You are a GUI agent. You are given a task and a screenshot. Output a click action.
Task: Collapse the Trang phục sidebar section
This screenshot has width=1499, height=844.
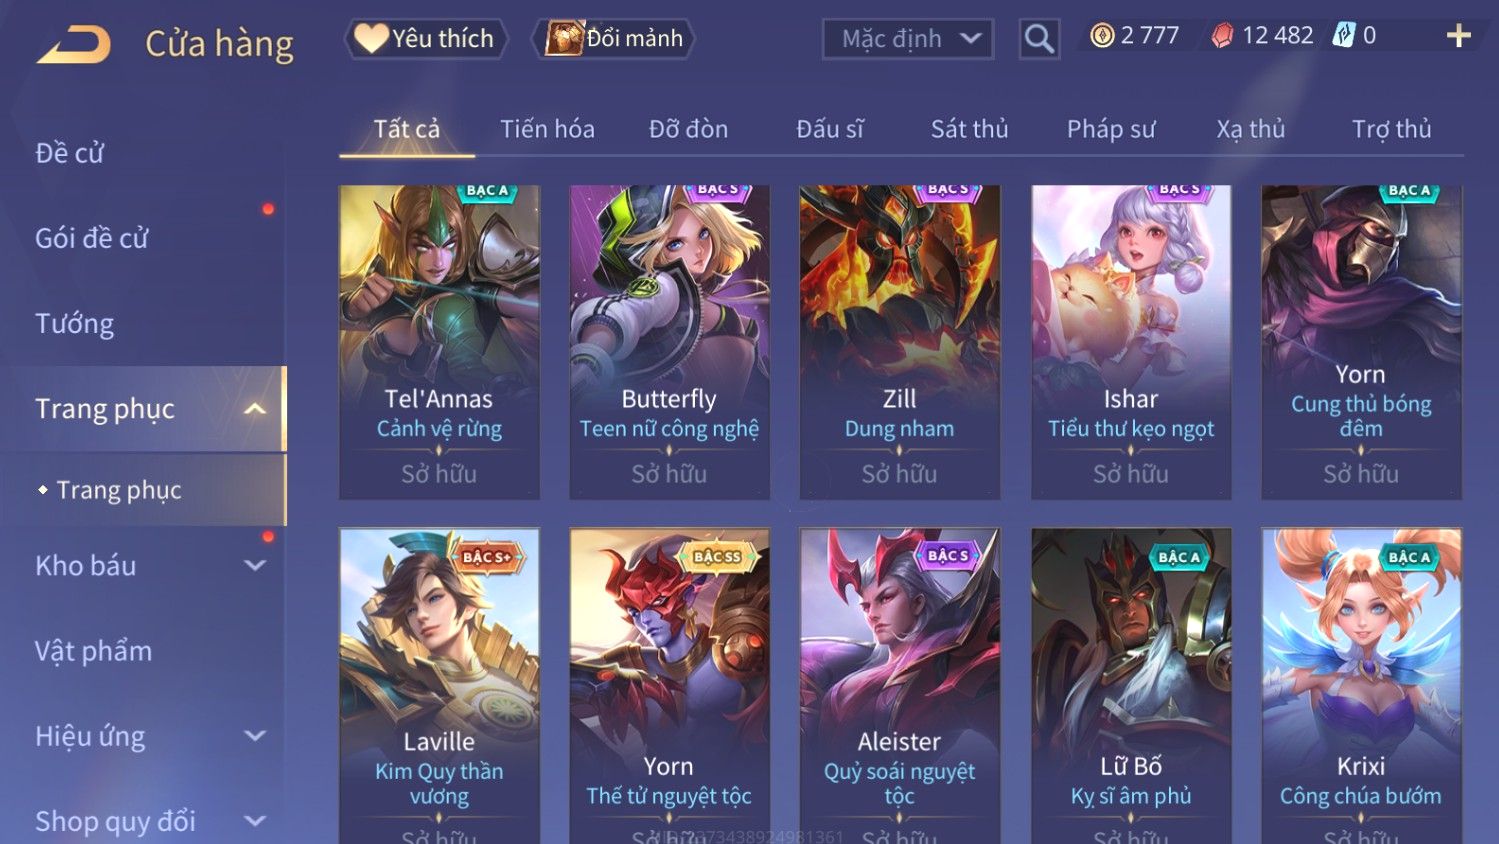(255, 409)
